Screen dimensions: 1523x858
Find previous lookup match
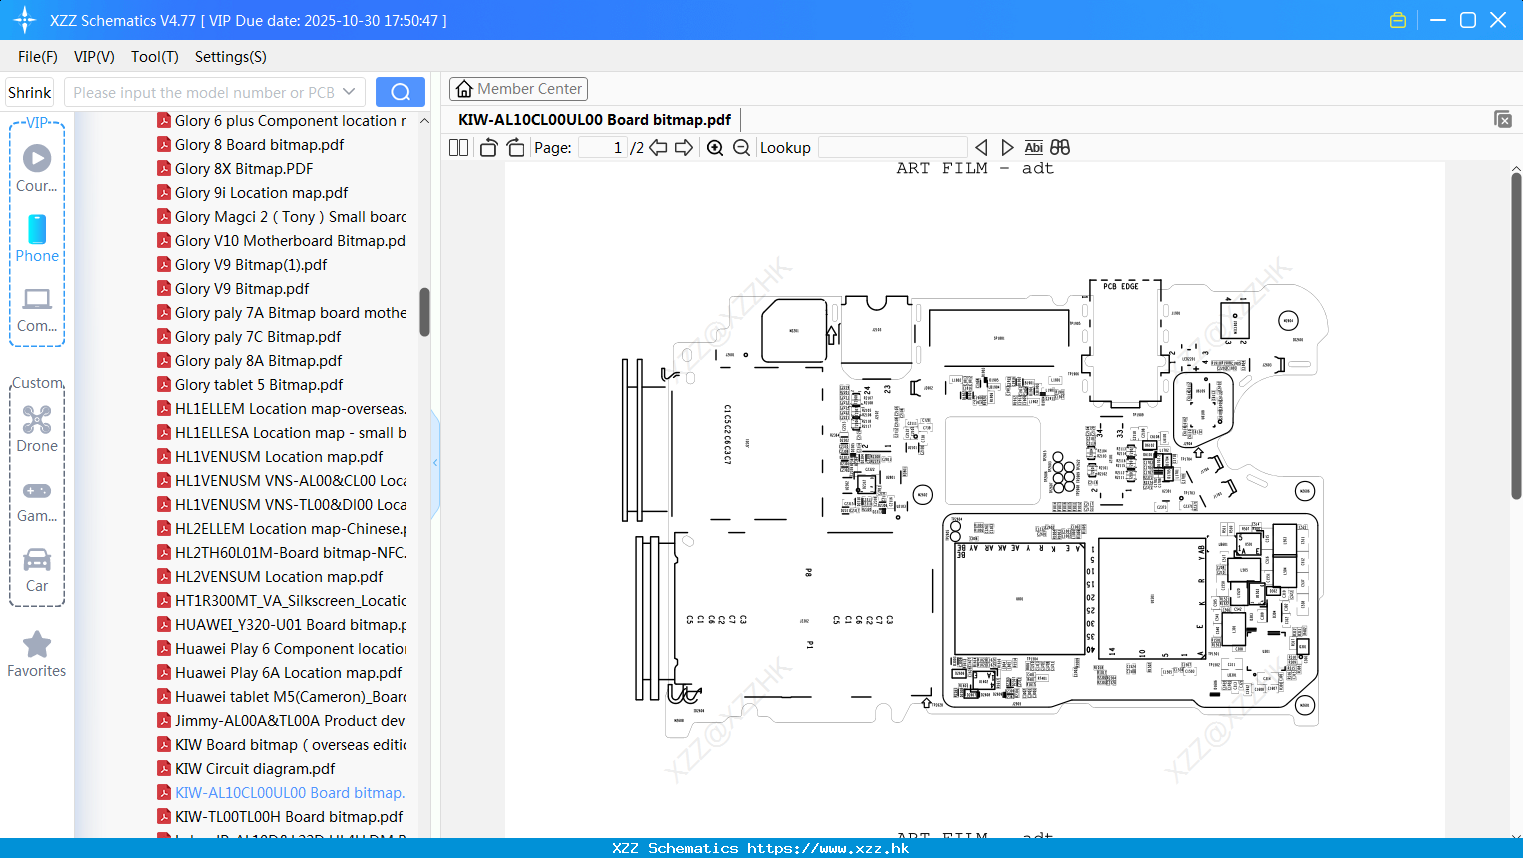(981, 147)
